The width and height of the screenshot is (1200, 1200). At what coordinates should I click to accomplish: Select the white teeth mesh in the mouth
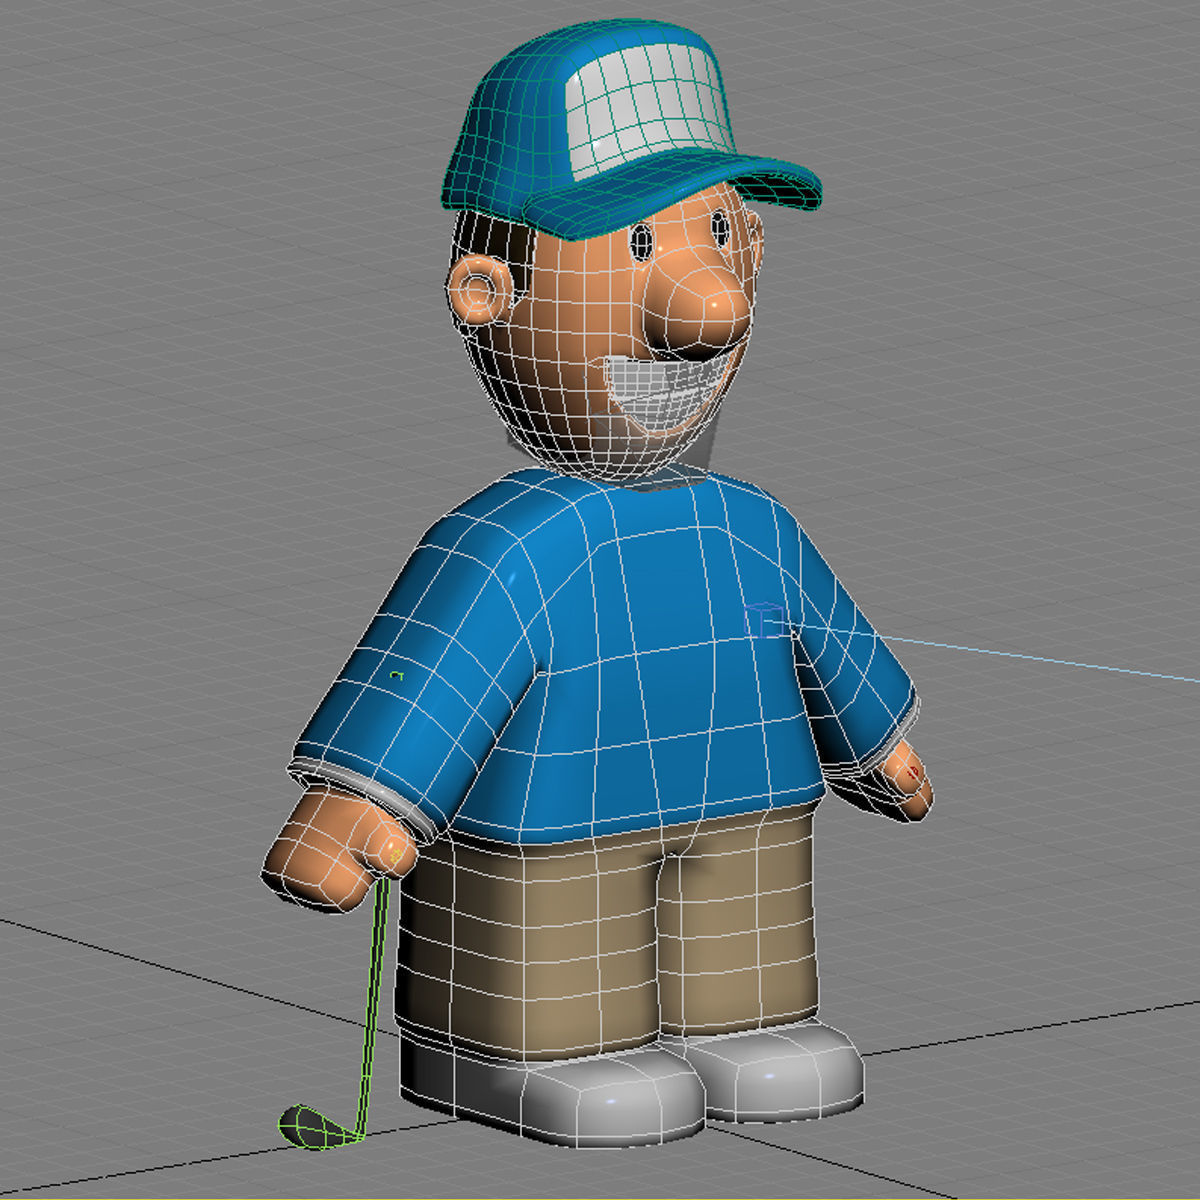coord(665,392)
